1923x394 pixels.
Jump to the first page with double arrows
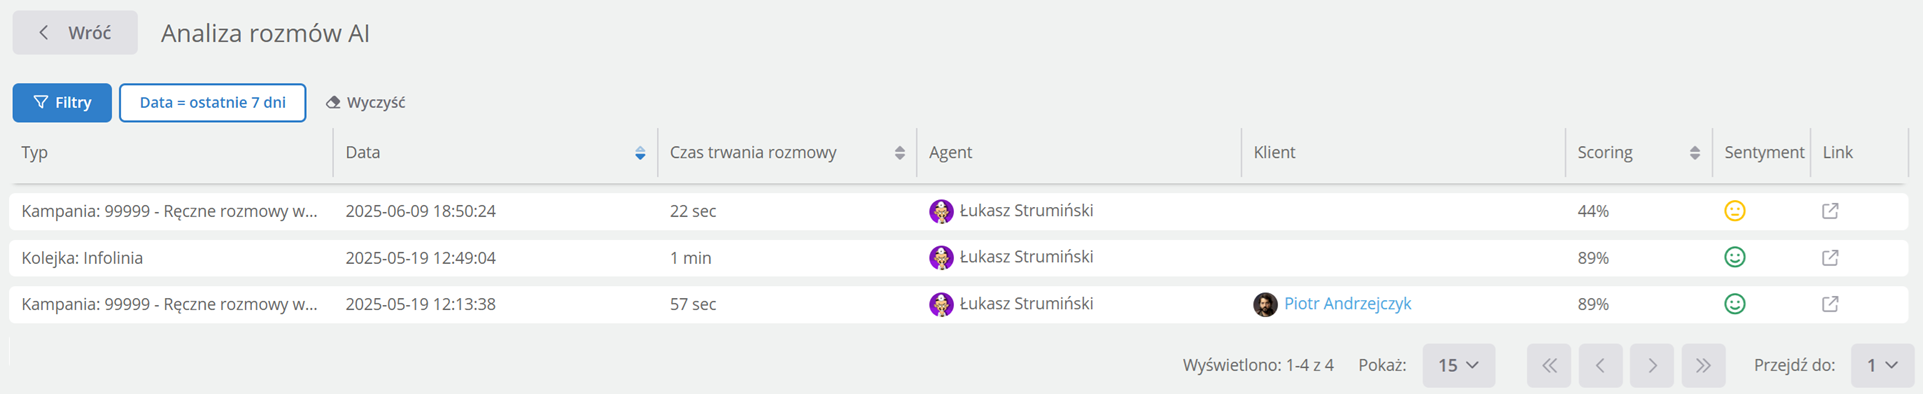pyautogui.click(x=1549, y=366)
